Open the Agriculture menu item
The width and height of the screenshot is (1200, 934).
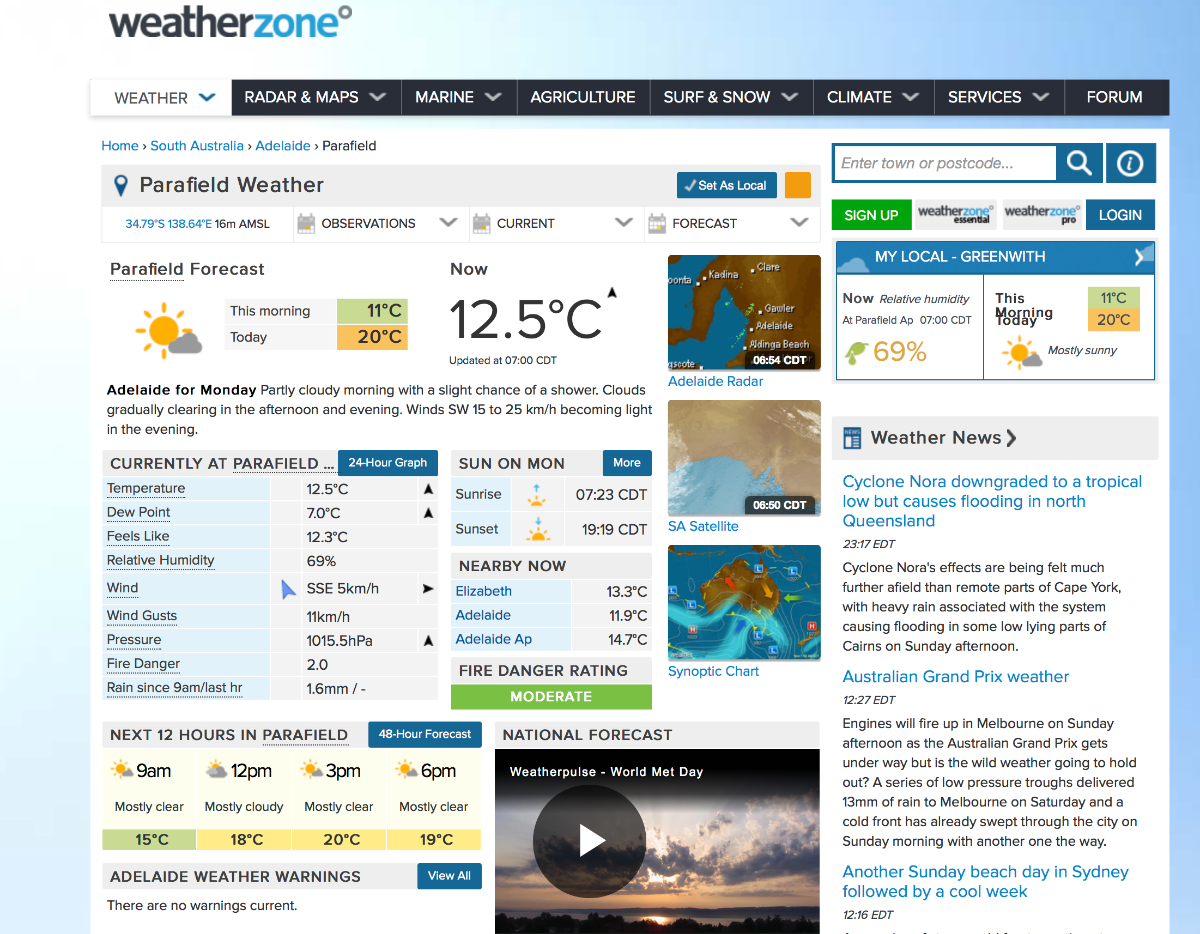583,97
